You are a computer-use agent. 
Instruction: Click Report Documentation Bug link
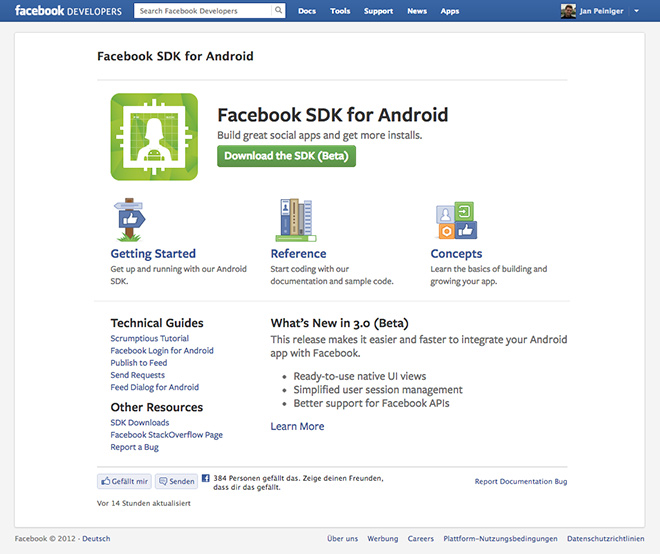pyautogui.click(x=521, y=481)
